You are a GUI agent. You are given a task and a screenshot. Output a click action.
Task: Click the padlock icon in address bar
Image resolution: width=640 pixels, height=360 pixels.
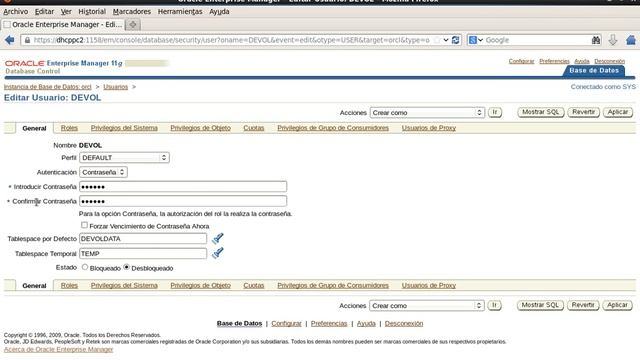click(27, 40)
